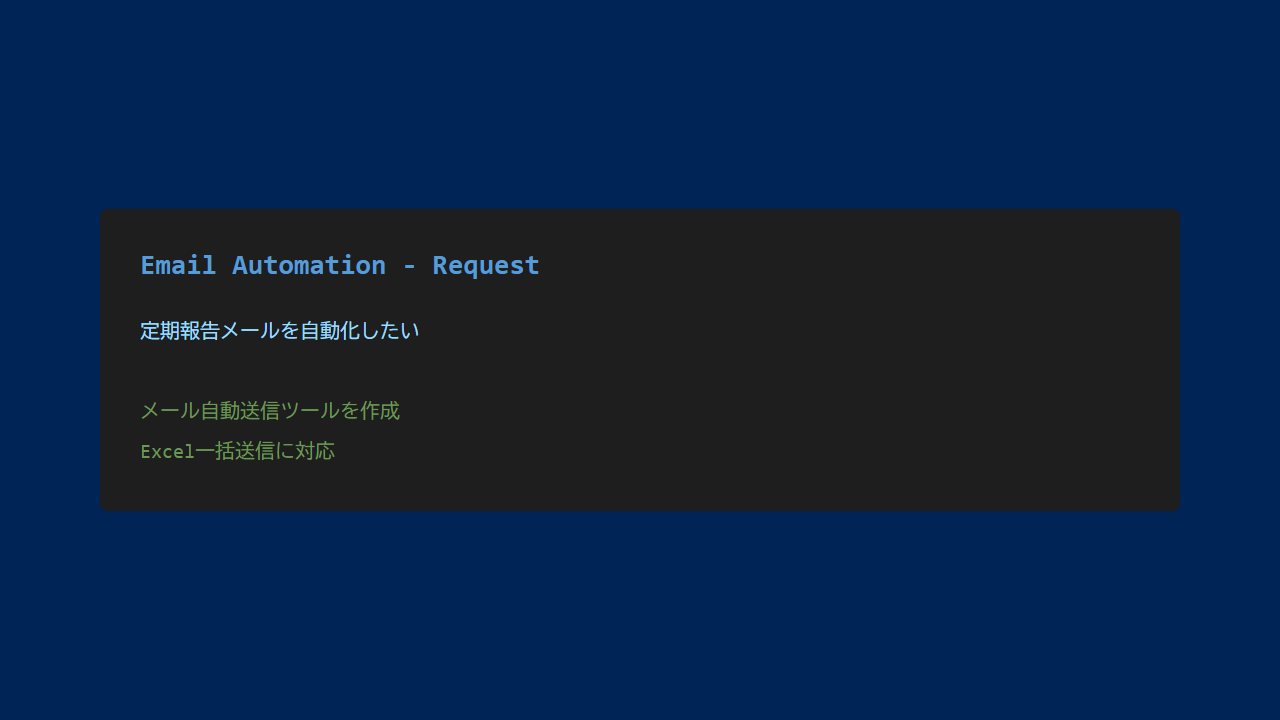Click the word "Request" in the heading
The image size is (1280, 720).
[x=486, y=265]
